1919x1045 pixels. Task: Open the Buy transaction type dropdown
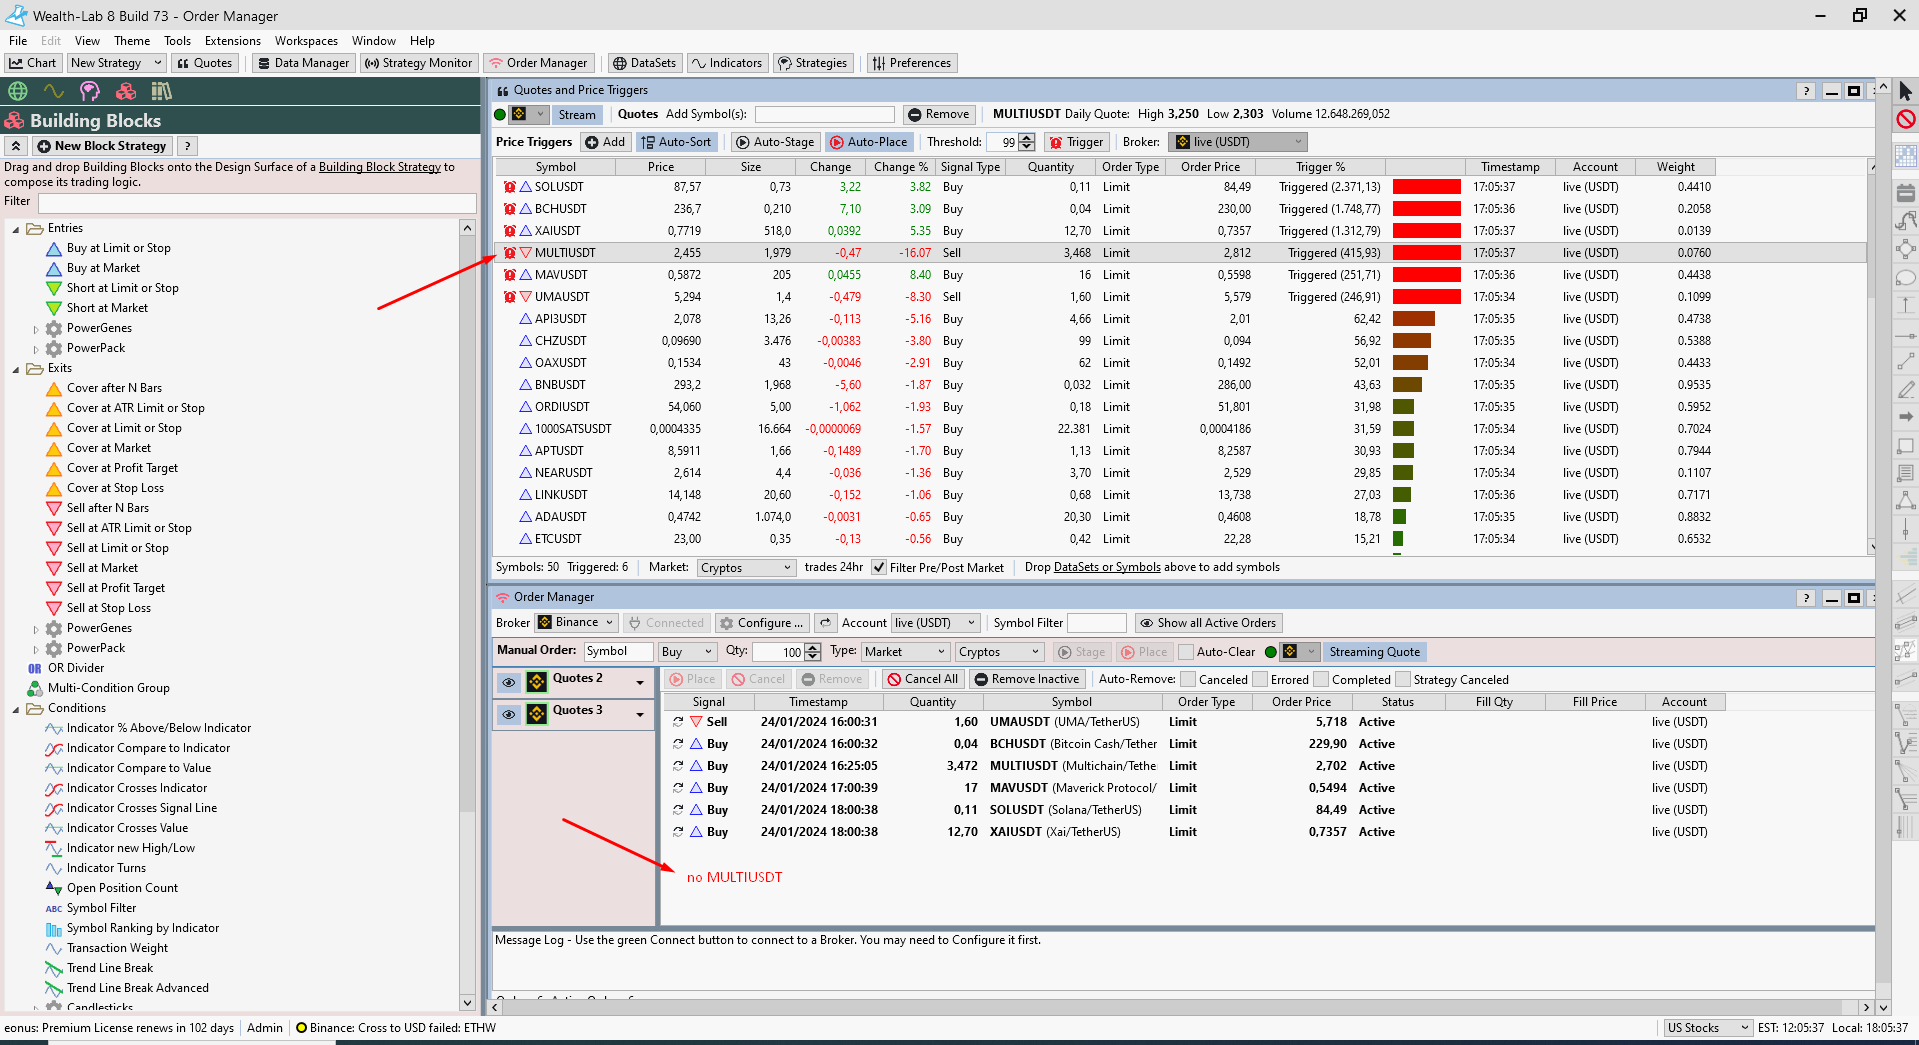point(688,652)
